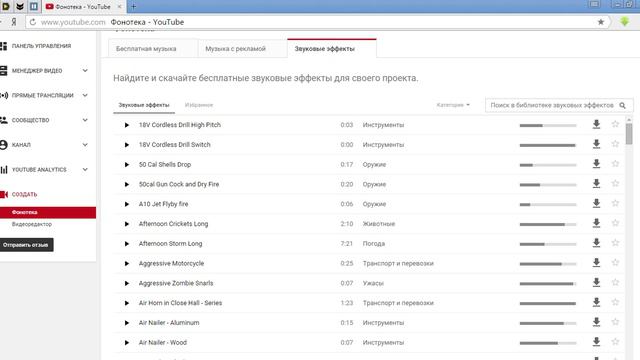Image resolution: width=640 pixels, height=360 pixels.
Task: Switch to Бесплатная музыка tab
Action: pyautogui.click(x=153, y=49)
